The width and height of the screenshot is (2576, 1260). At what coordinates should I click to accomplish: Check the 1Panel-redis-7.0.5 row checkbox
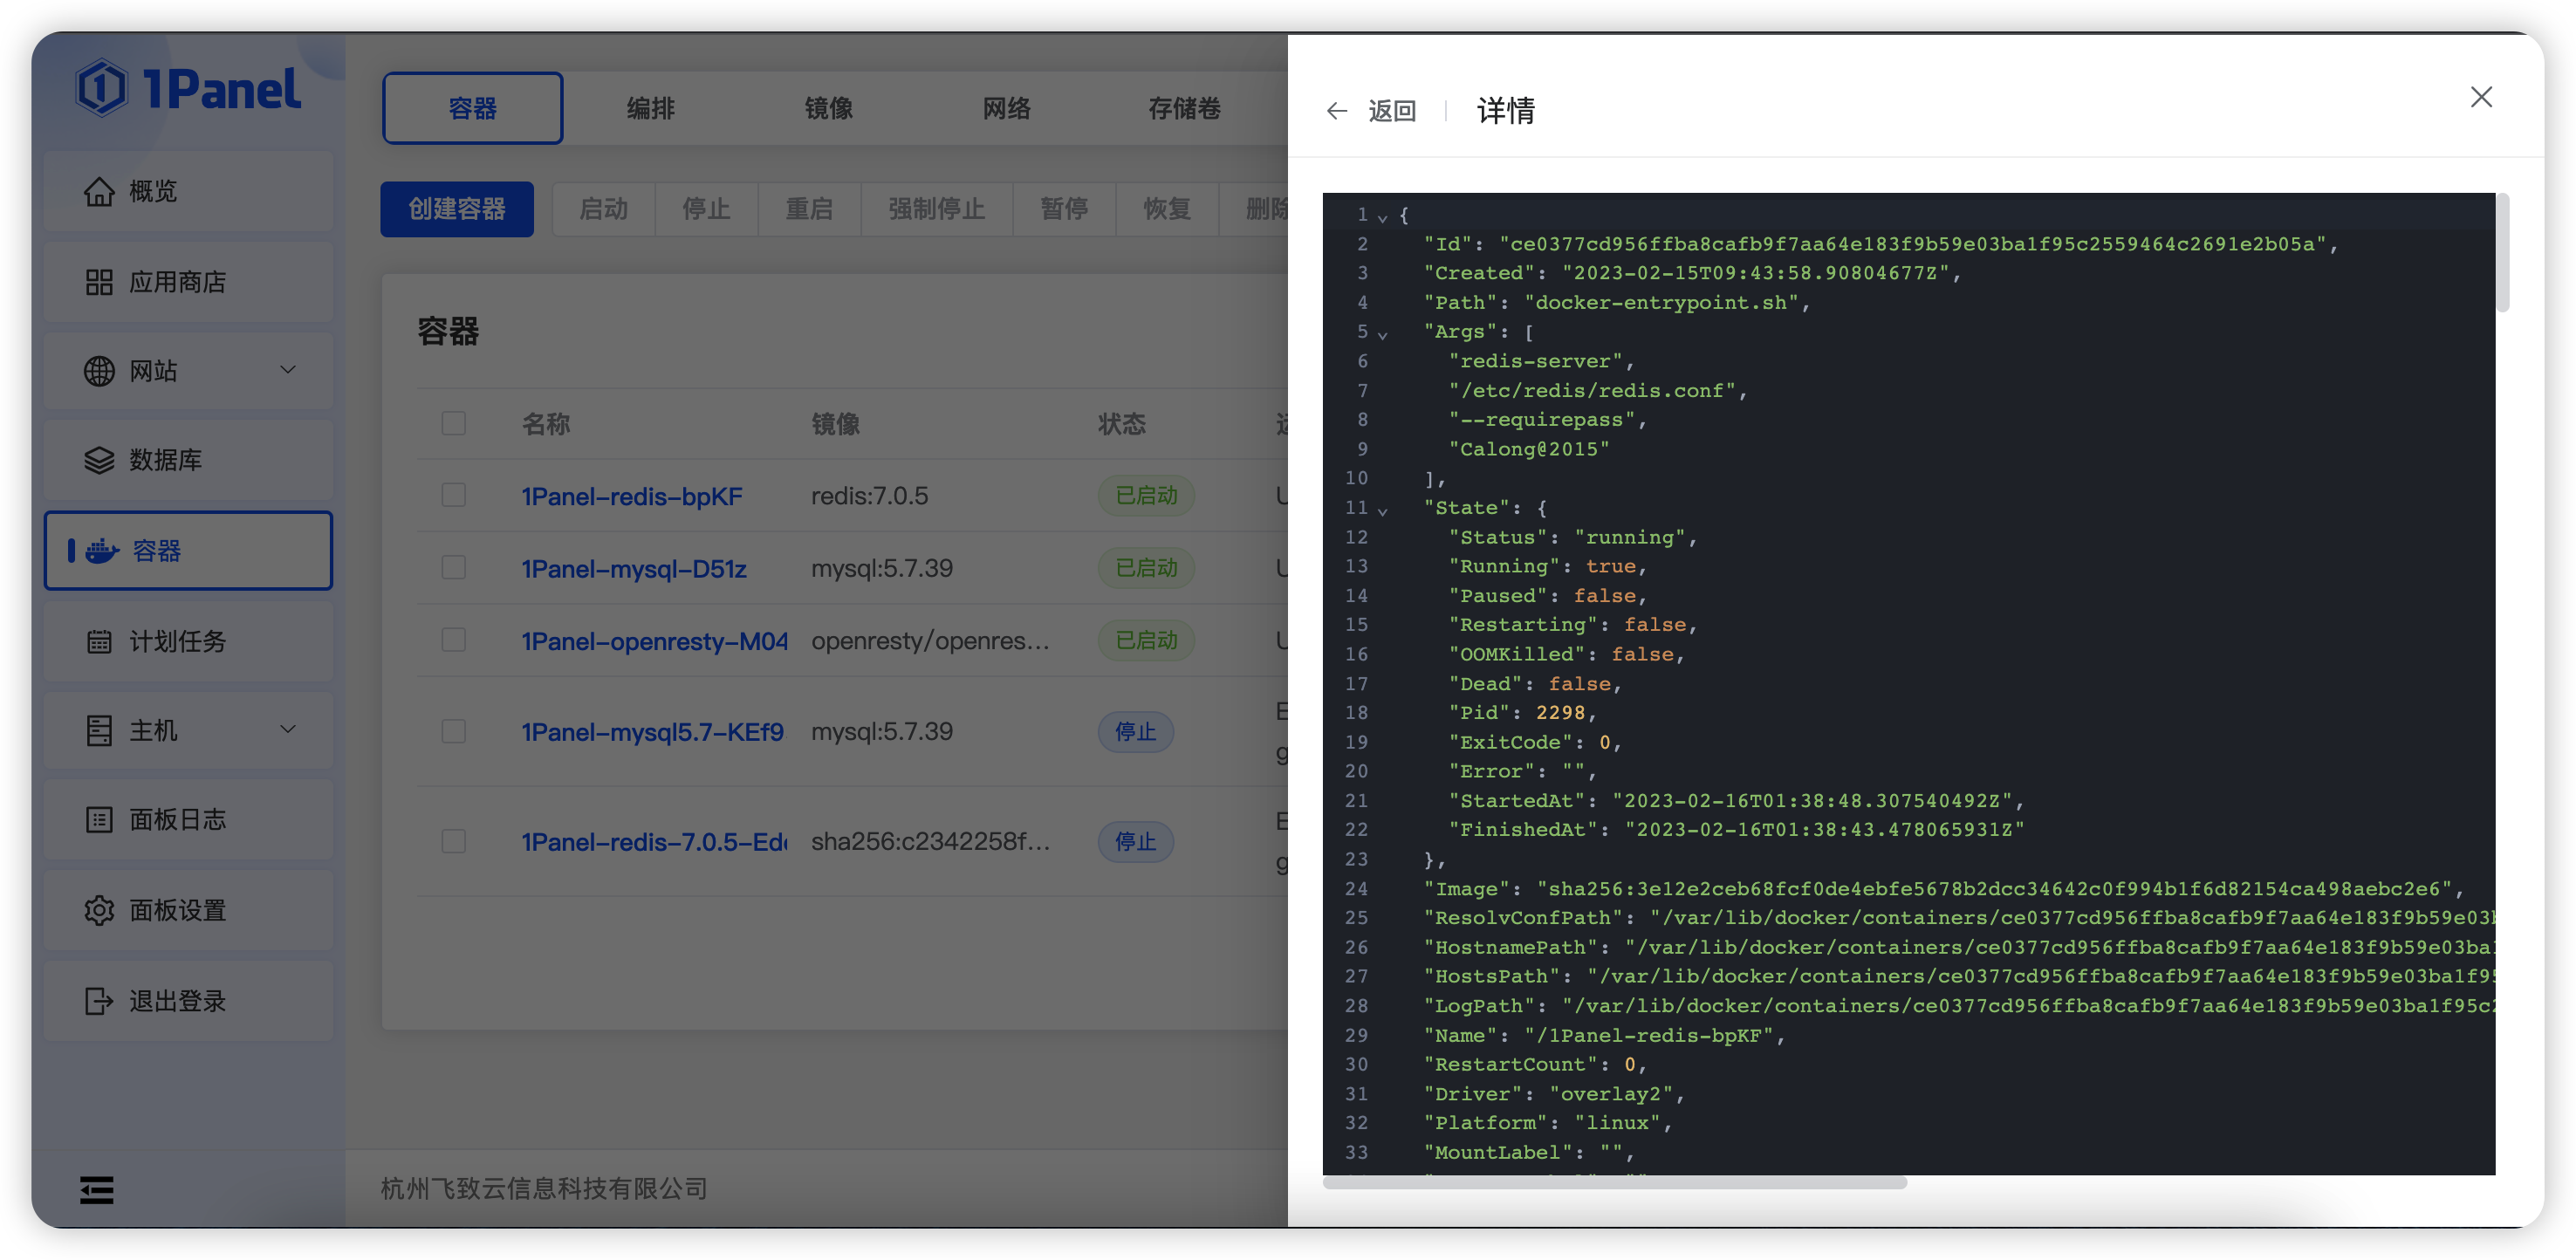453,841
